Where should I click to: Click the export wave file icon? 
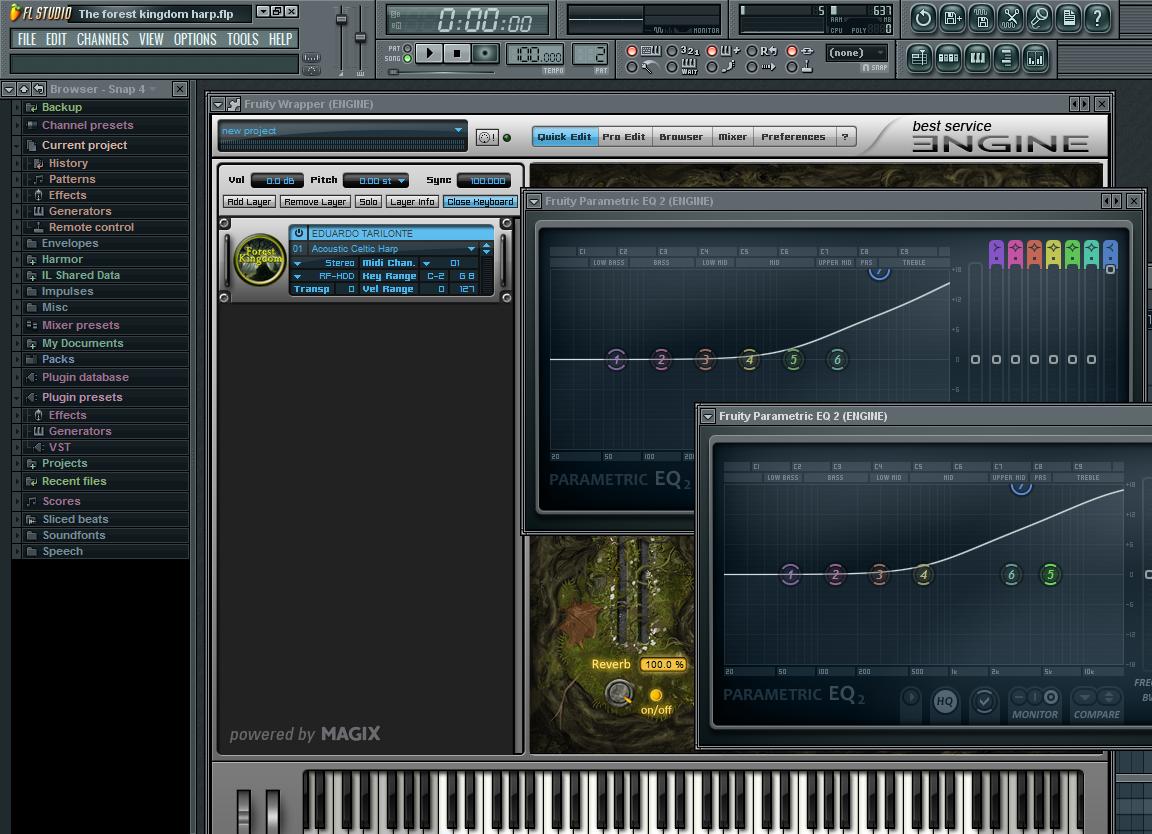(x=981, y=18)
